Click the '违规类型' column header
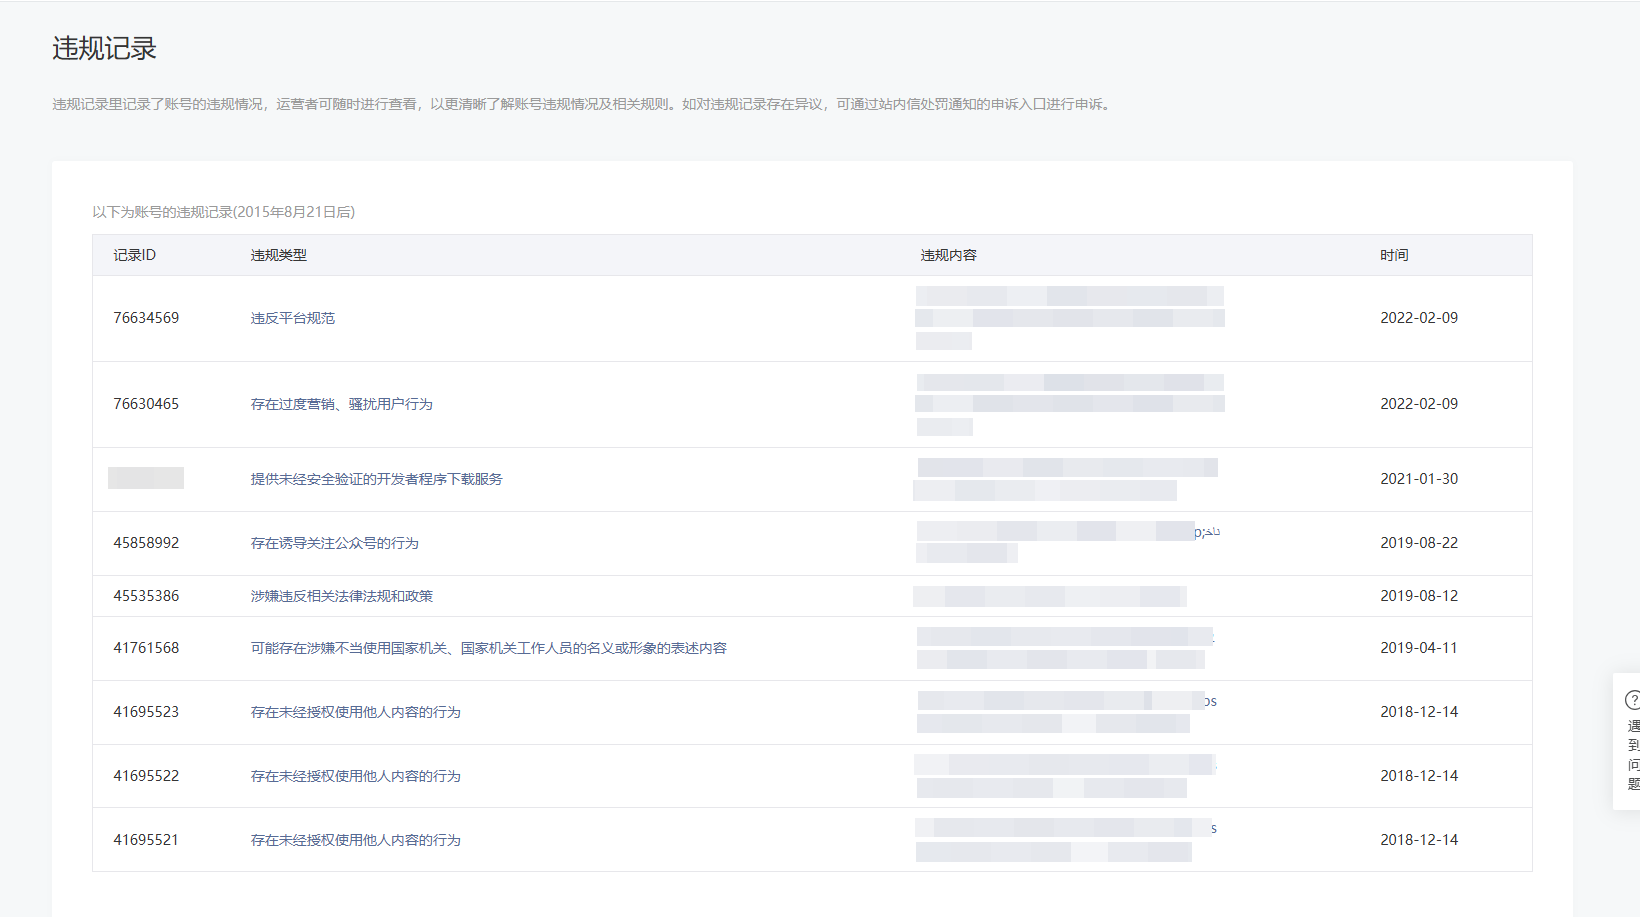Viewport: 1640px width, 917px height. pyautogui.click(x=278, y=255)
